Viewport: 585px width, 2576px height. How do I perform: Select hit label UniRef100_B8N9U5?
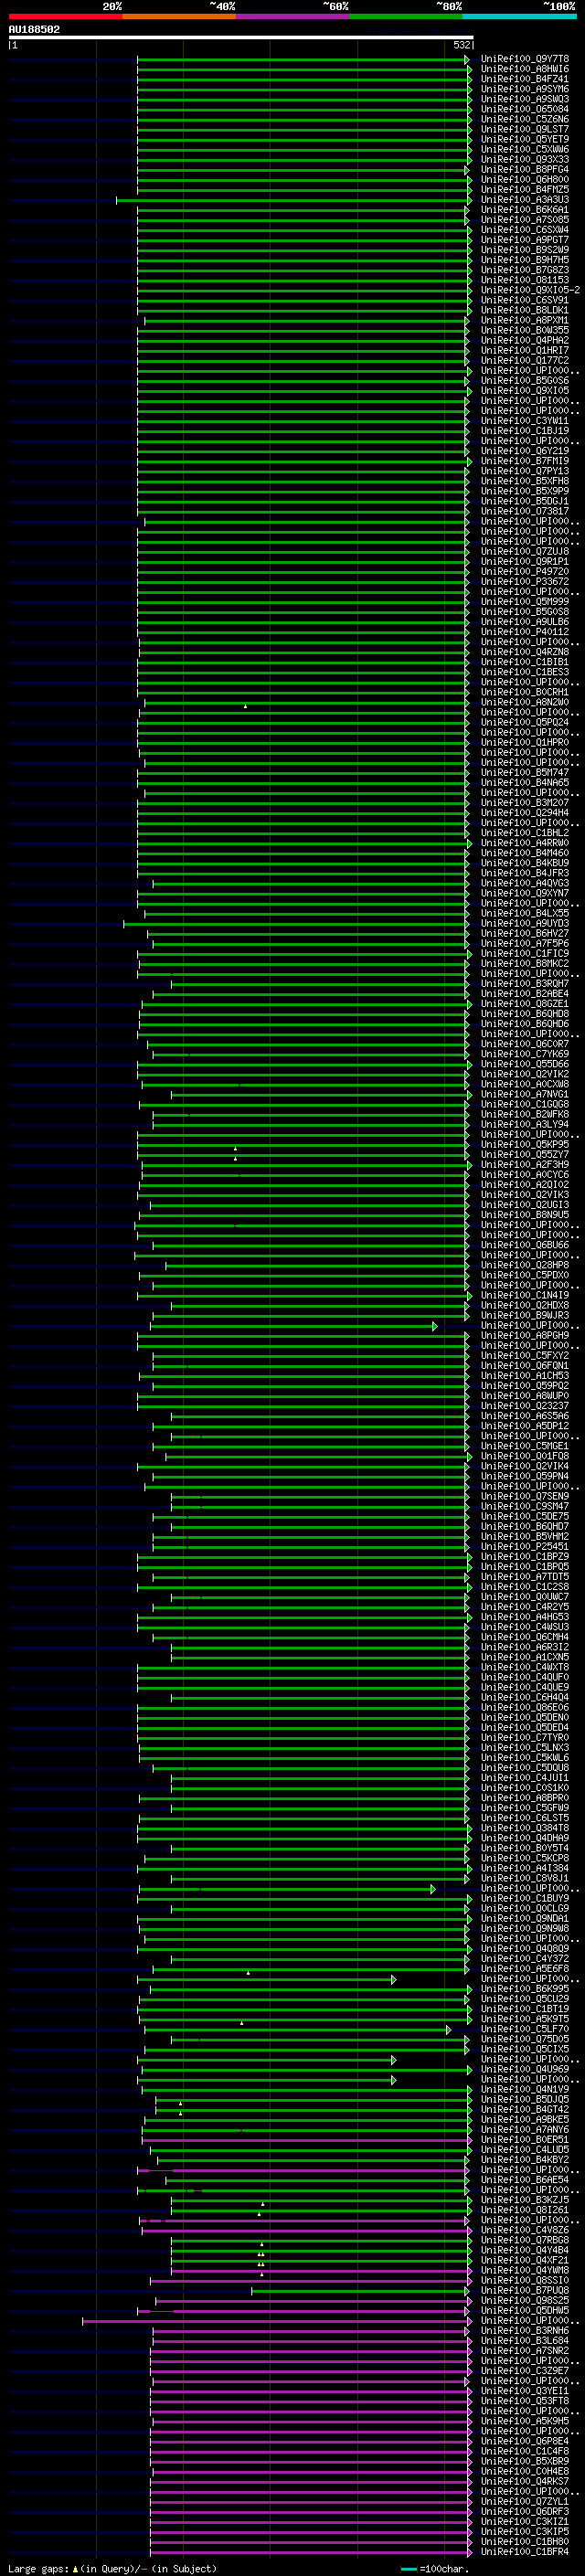pyautogui.click(x=525, y=1215)
